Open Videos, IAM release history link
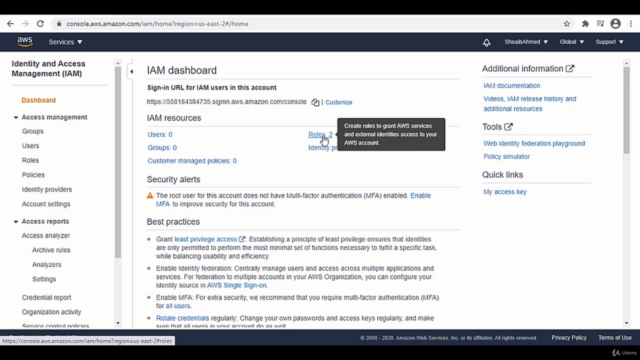 tap(530, 104)
